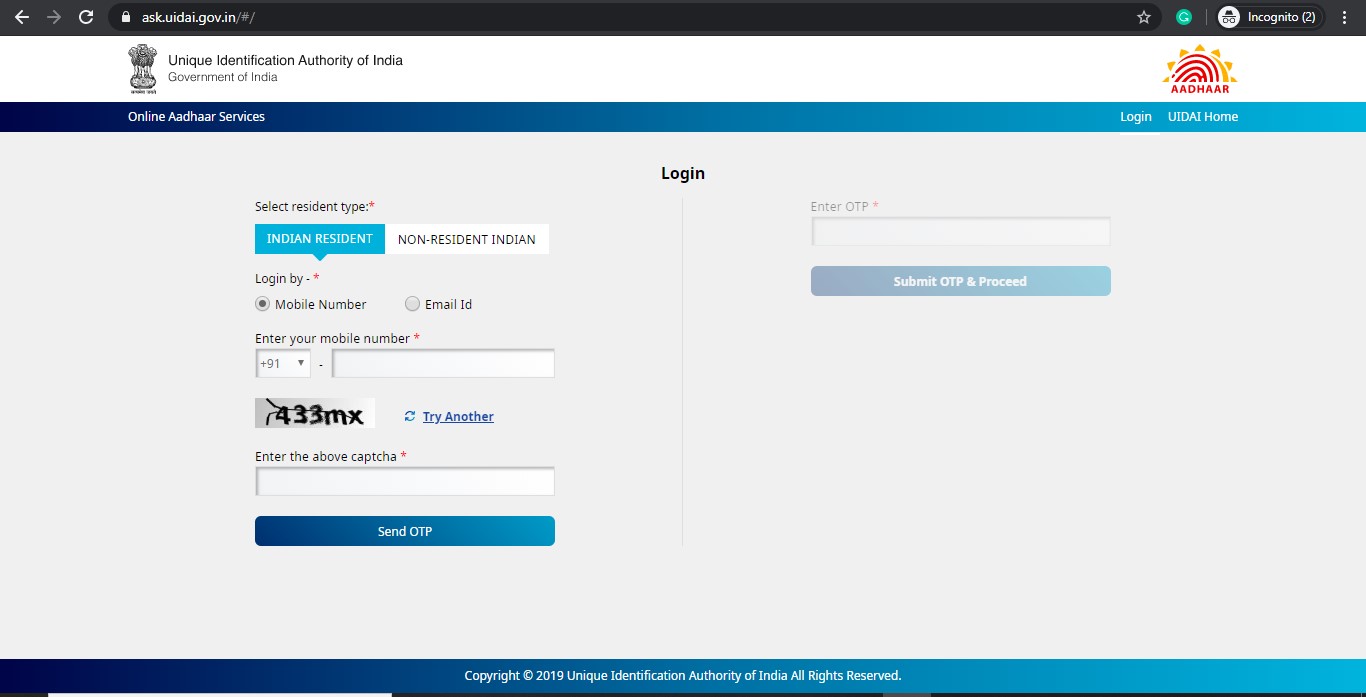Screen dimensions: 1366x697
Task: Click the browser back arrow
Action: tap(22, 17)
